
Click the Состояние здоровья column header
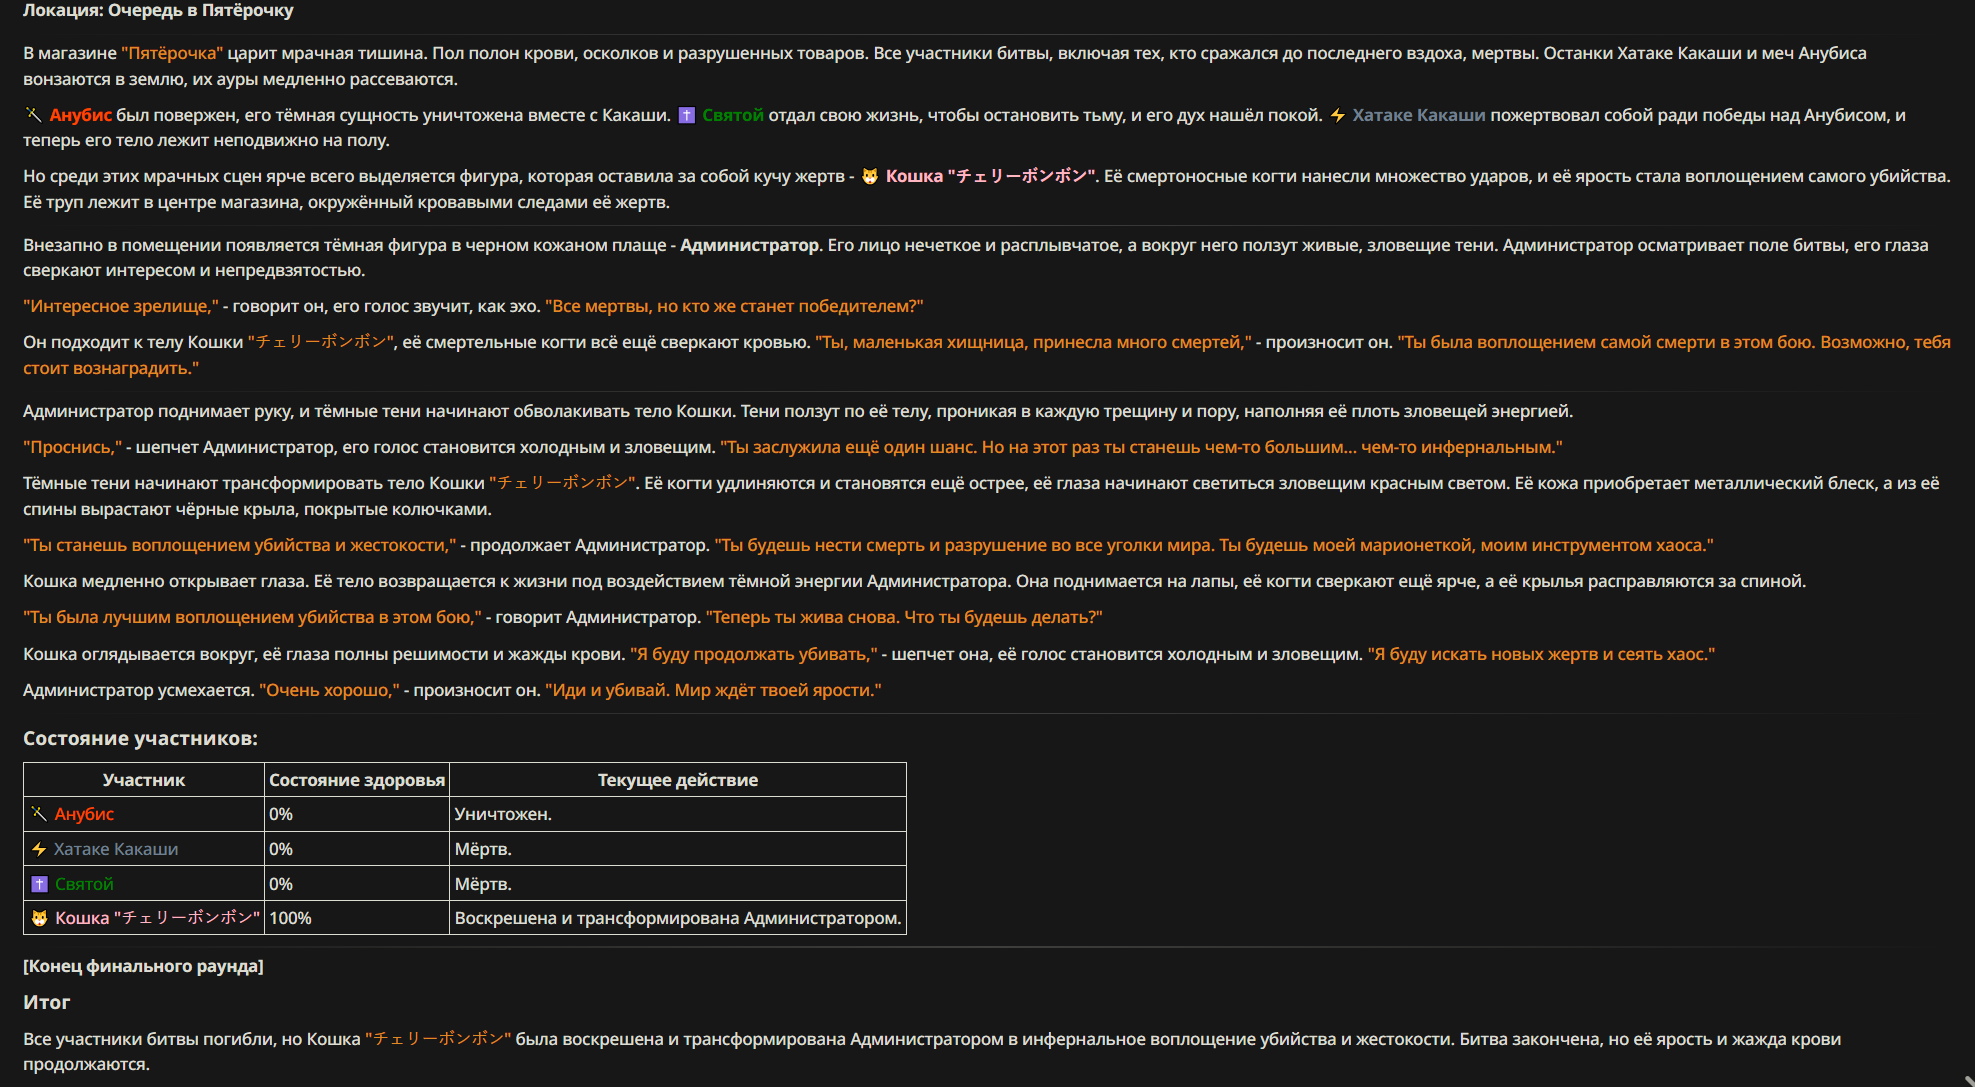coord(357,780)
